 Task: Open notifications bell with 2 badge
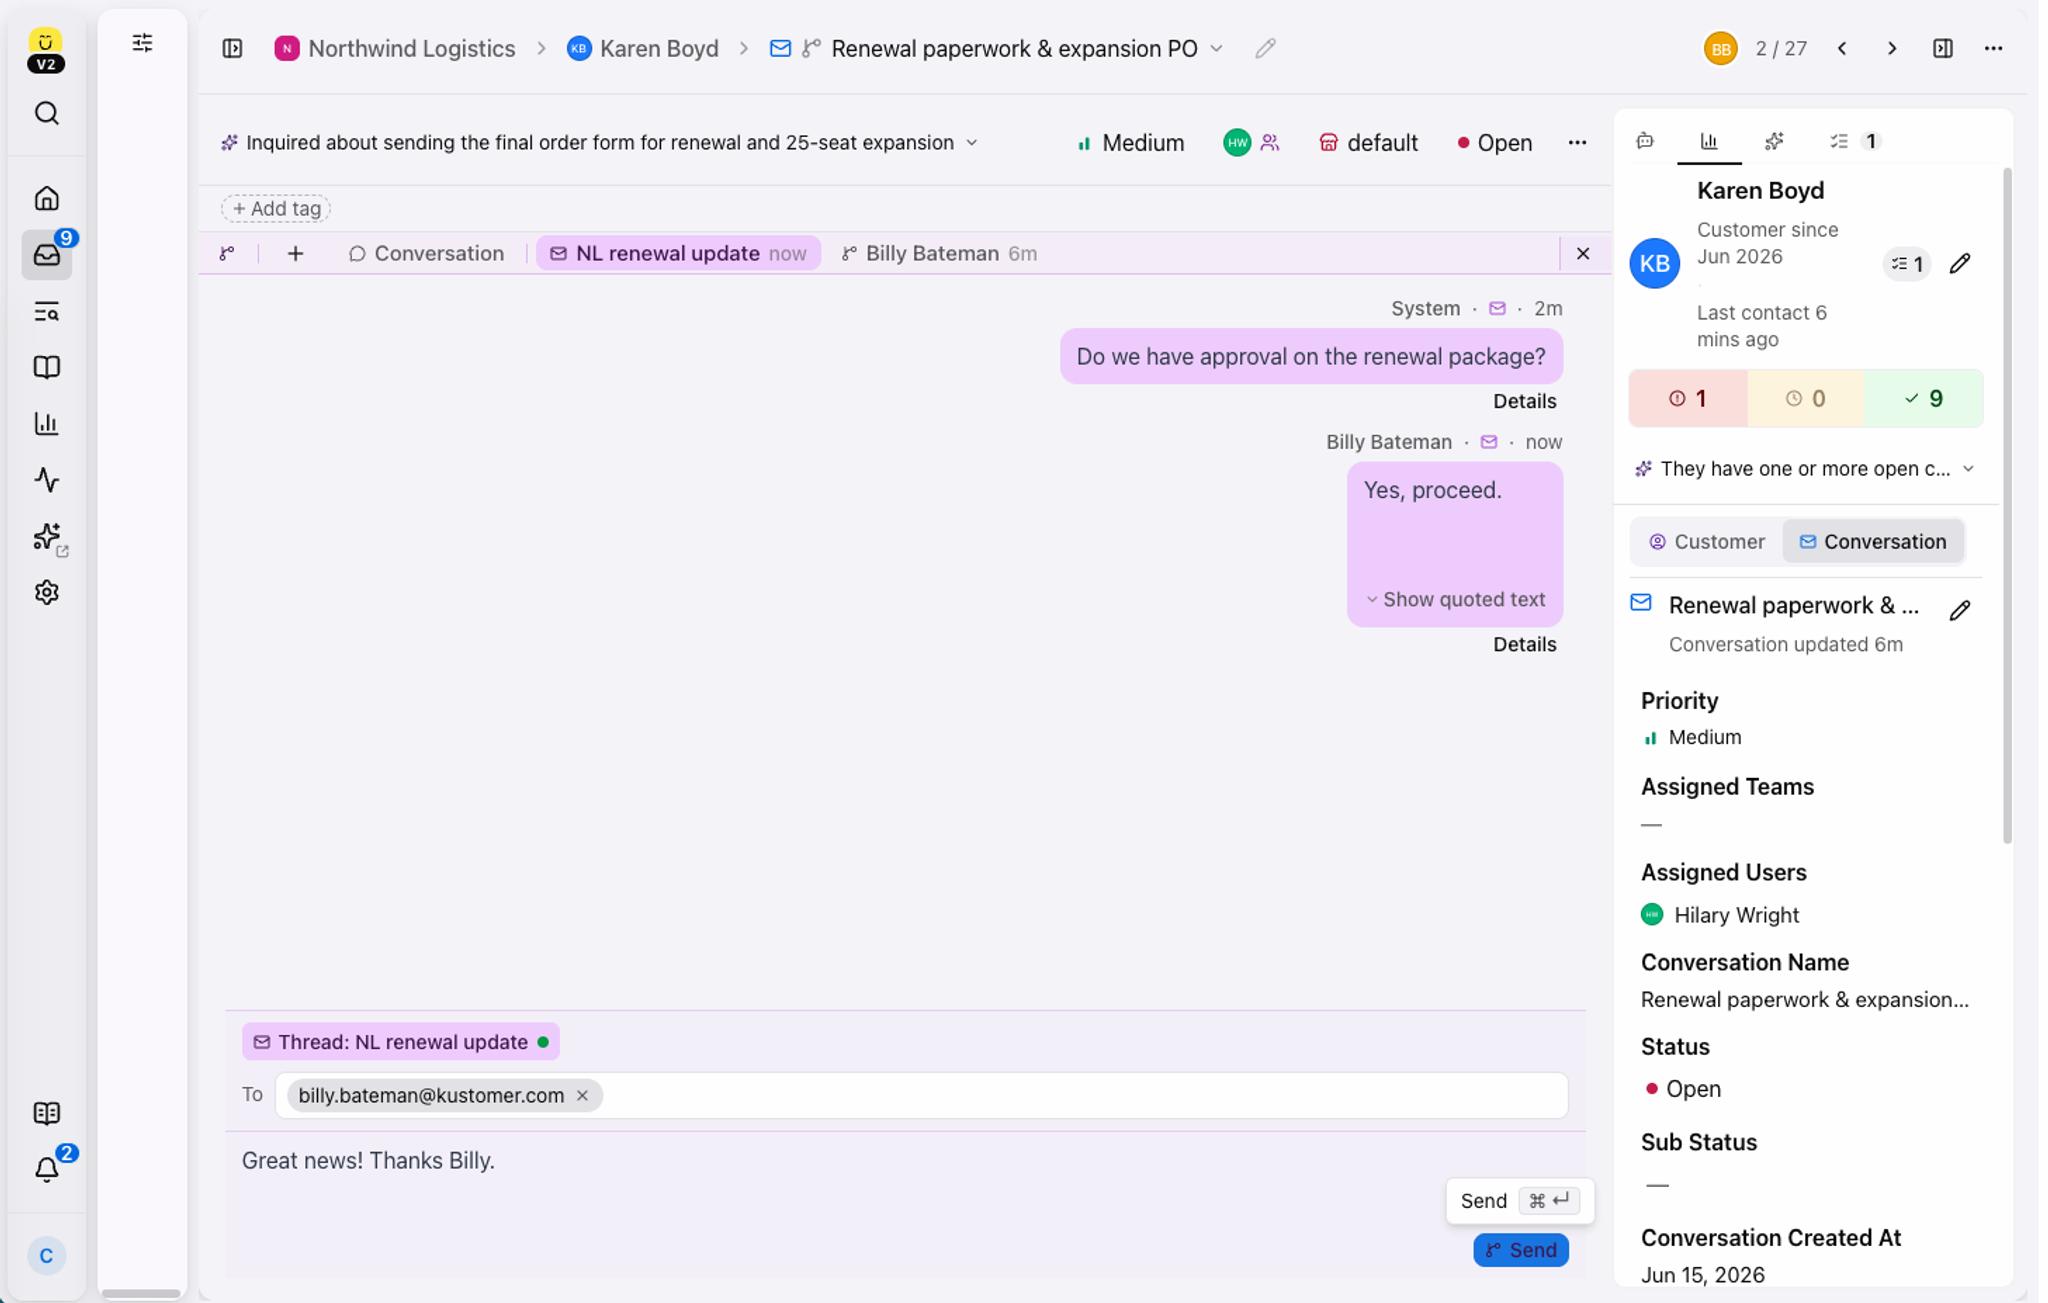click(x=46, y=1169)
